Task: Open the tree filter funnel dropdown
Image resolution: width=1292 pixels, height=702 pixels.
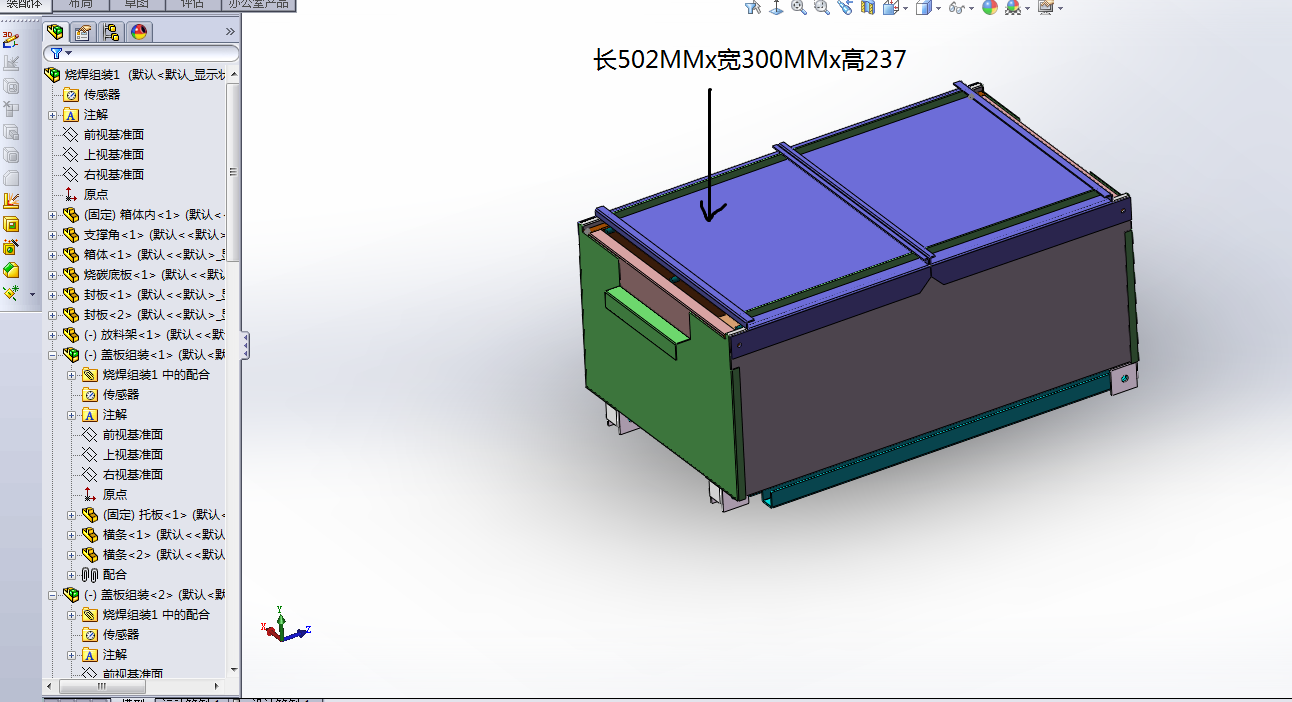Action: 60,53
